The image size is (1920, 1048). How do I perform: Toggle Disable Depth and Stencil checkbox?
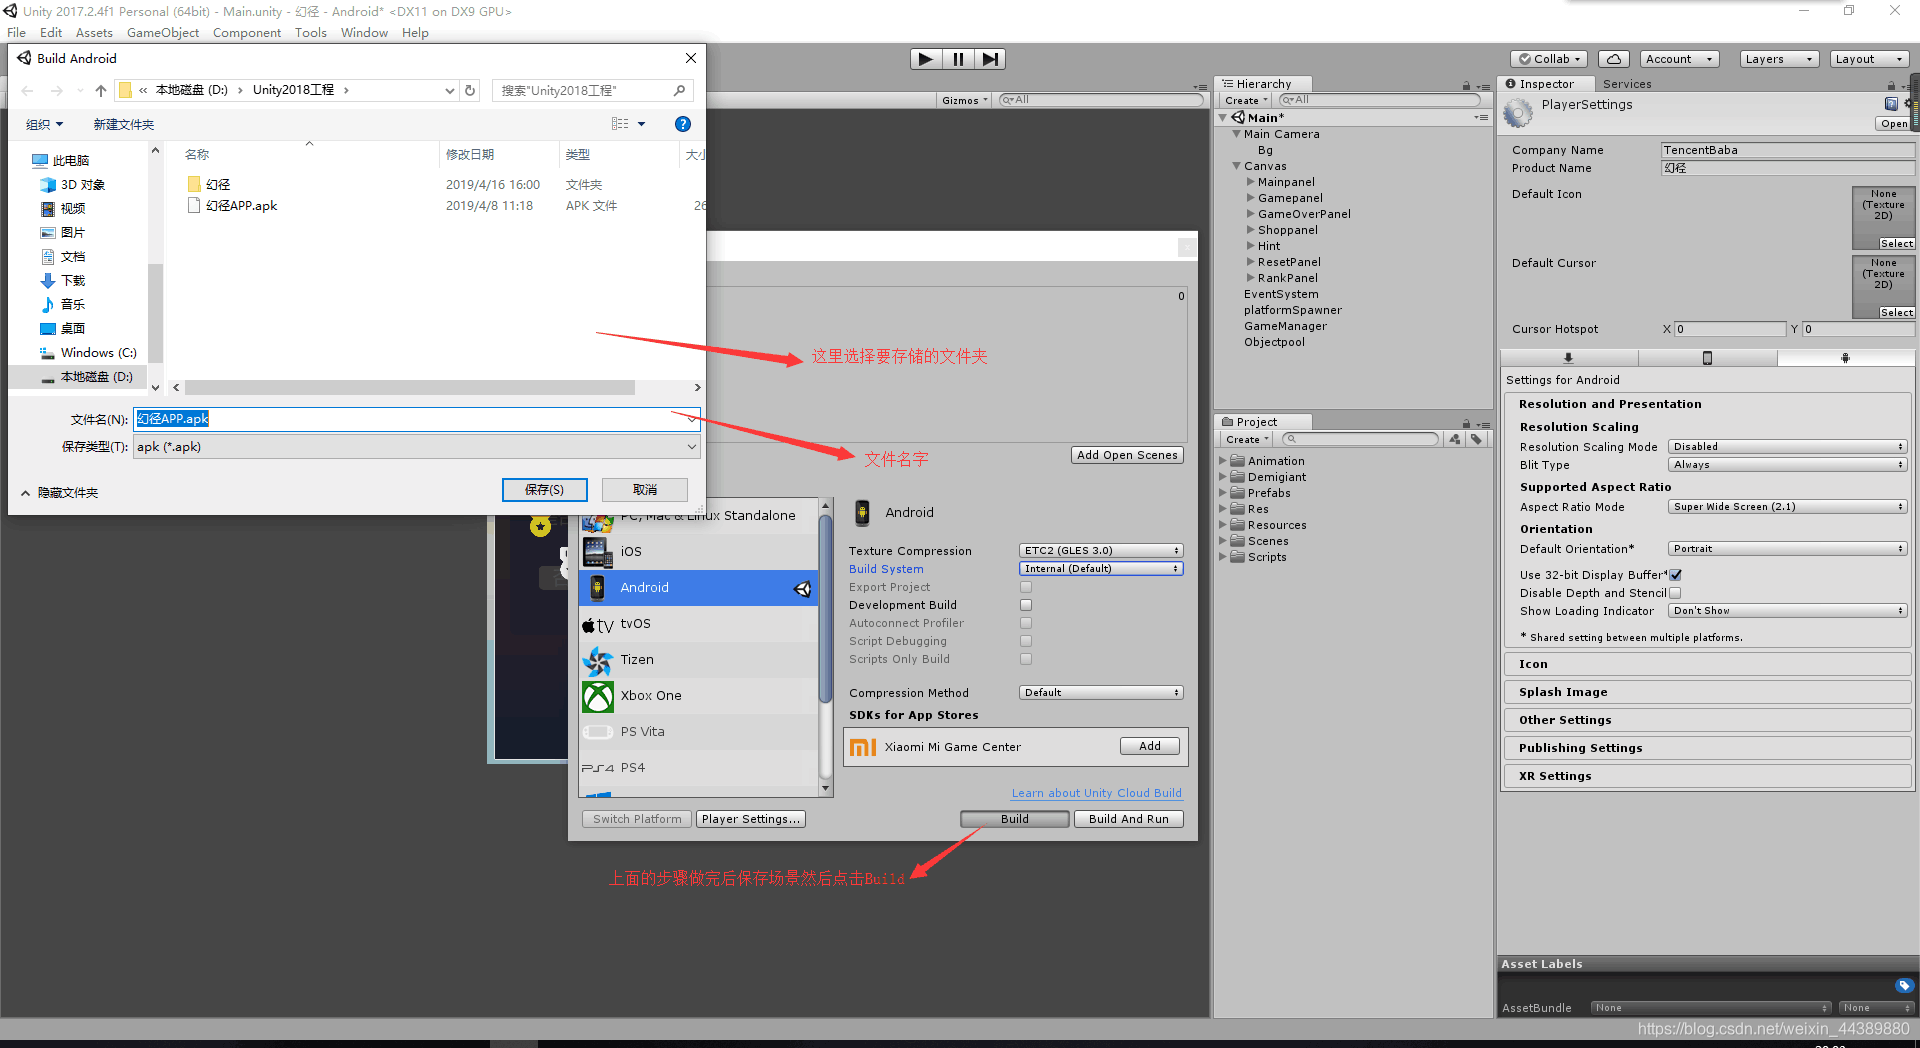pyautogui.click(x=1675, y=593)
